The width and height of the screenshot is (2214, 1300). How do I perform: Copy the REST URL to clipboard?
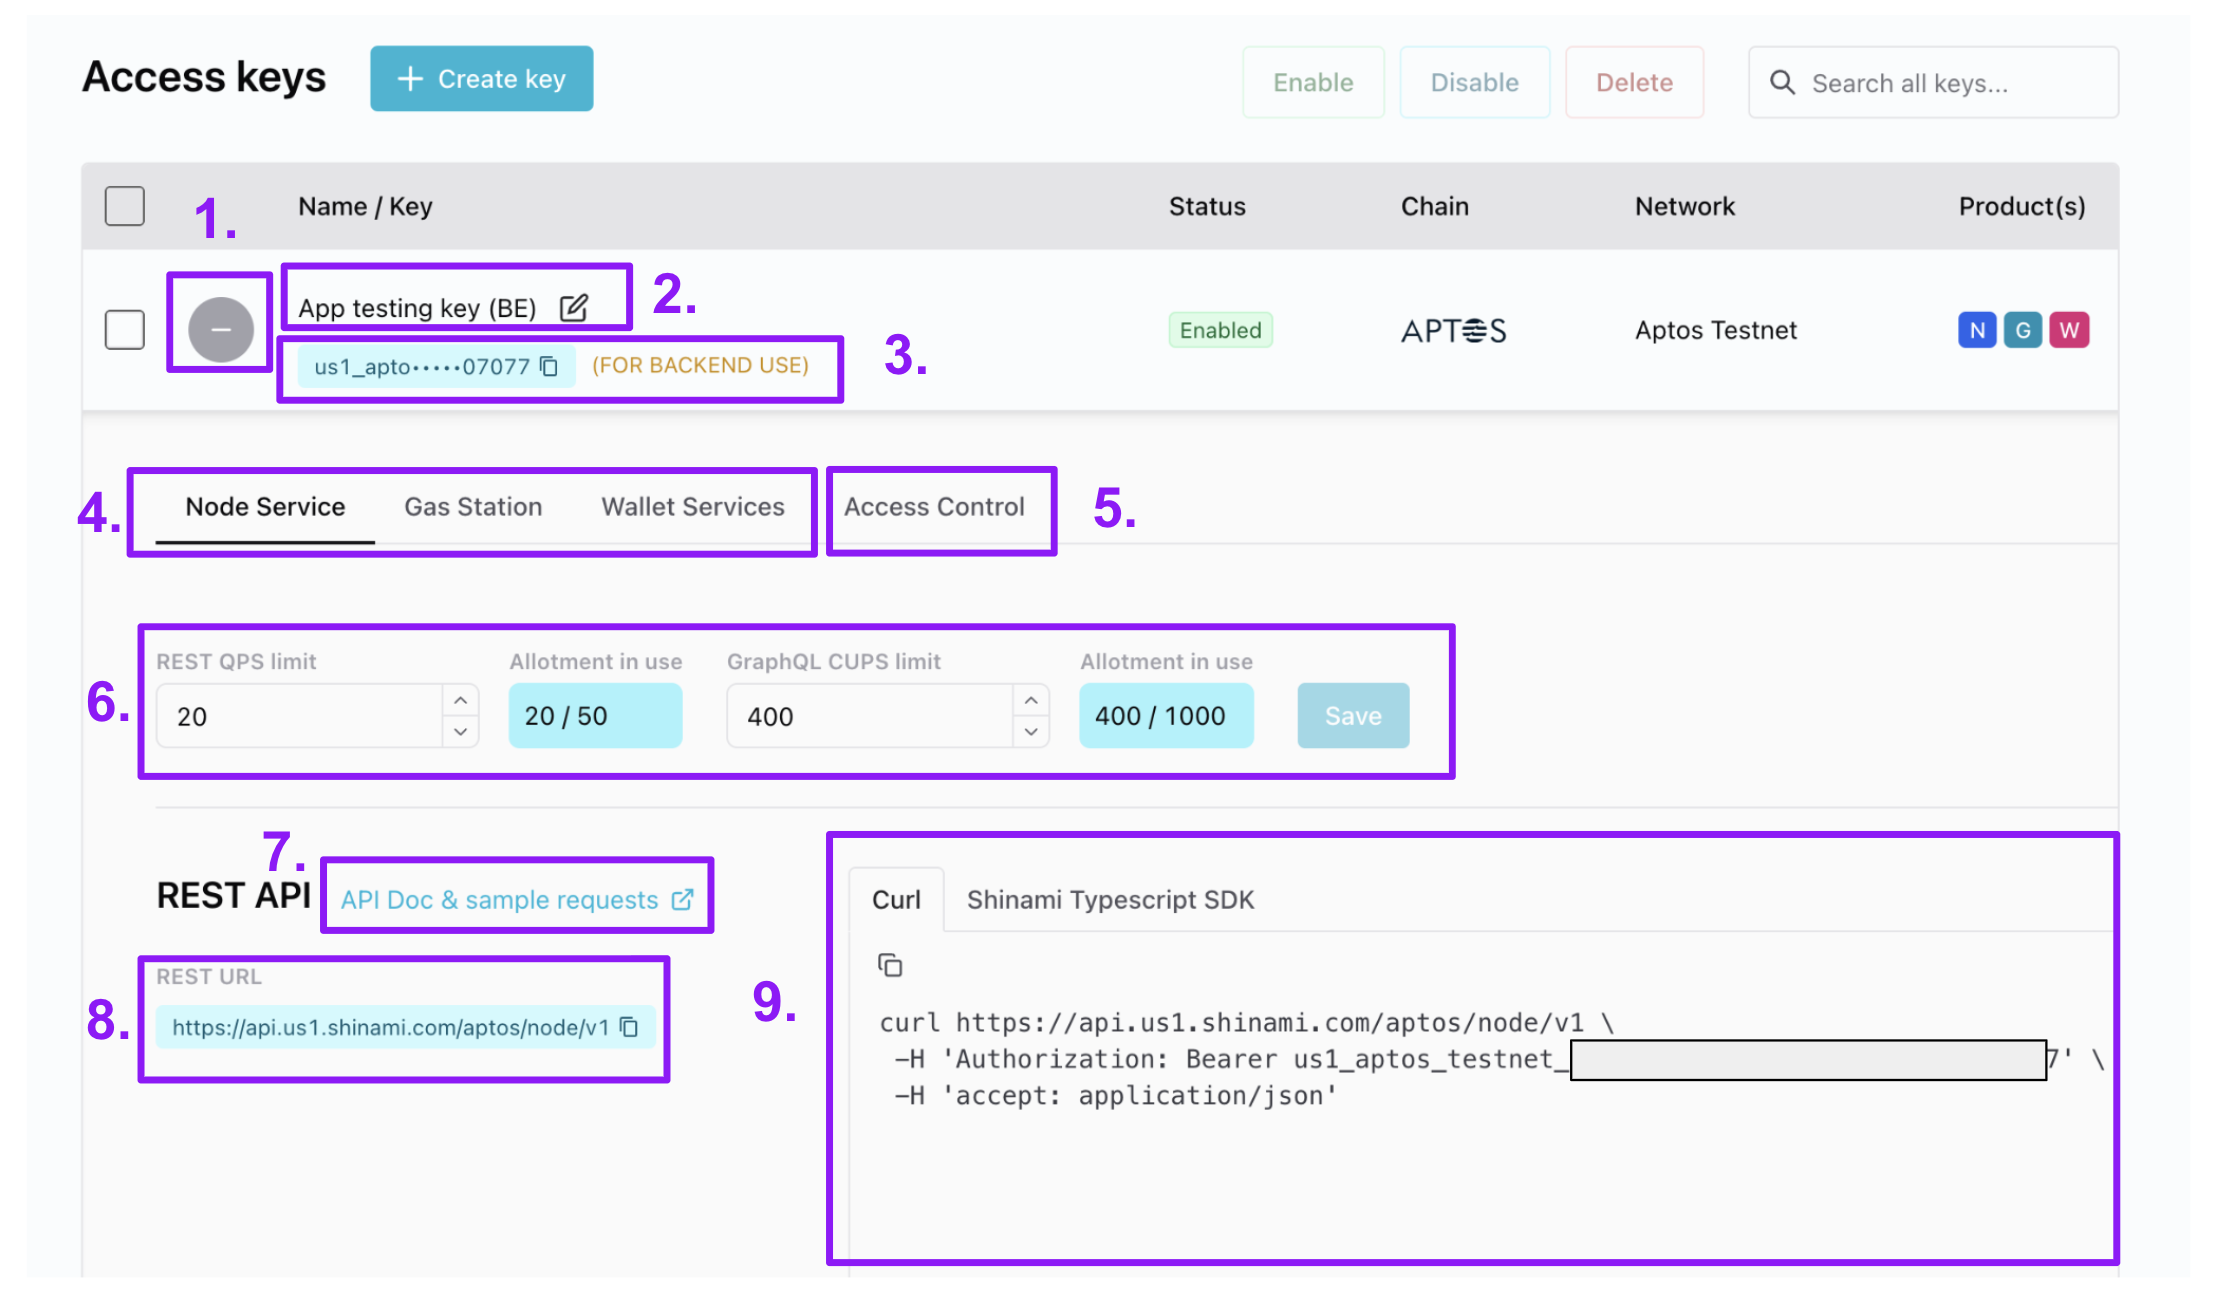629,1027
